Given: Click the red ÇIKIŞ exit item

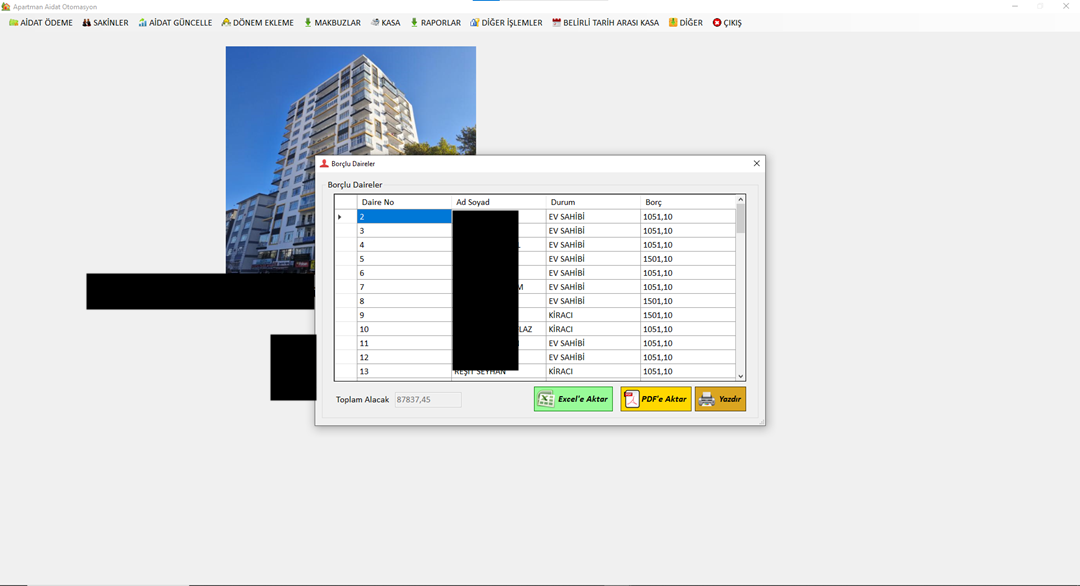Looking at the screenshot, I should pos(727,23).
